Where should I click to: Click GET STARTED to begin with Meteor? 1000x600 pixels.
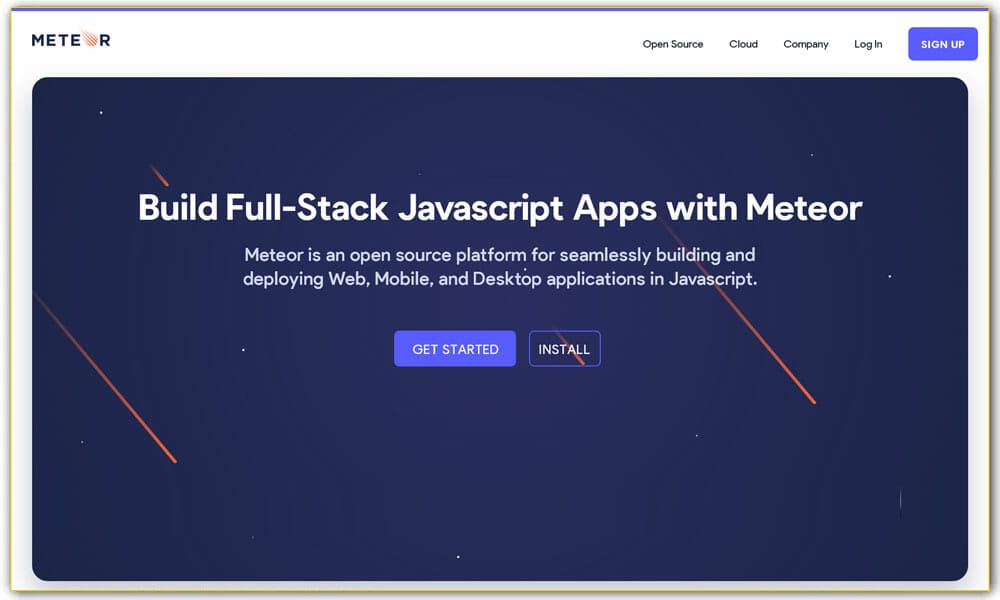(455, 348)
